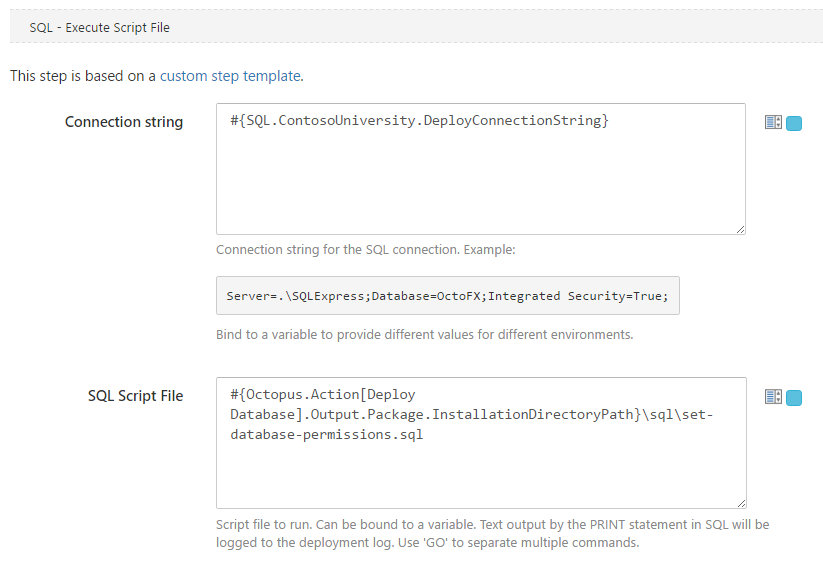The image size is (823, 568).
Task: Grab the SQL Script File box resize handle
Action: (740, 503)
